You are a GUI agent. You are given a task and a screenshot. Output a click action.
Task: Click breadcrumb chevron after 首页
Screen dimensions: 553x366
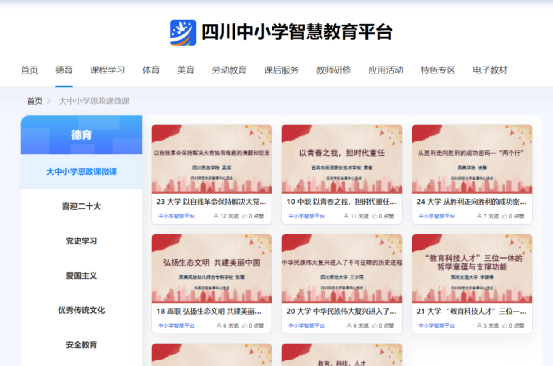[x=49, y=101]
